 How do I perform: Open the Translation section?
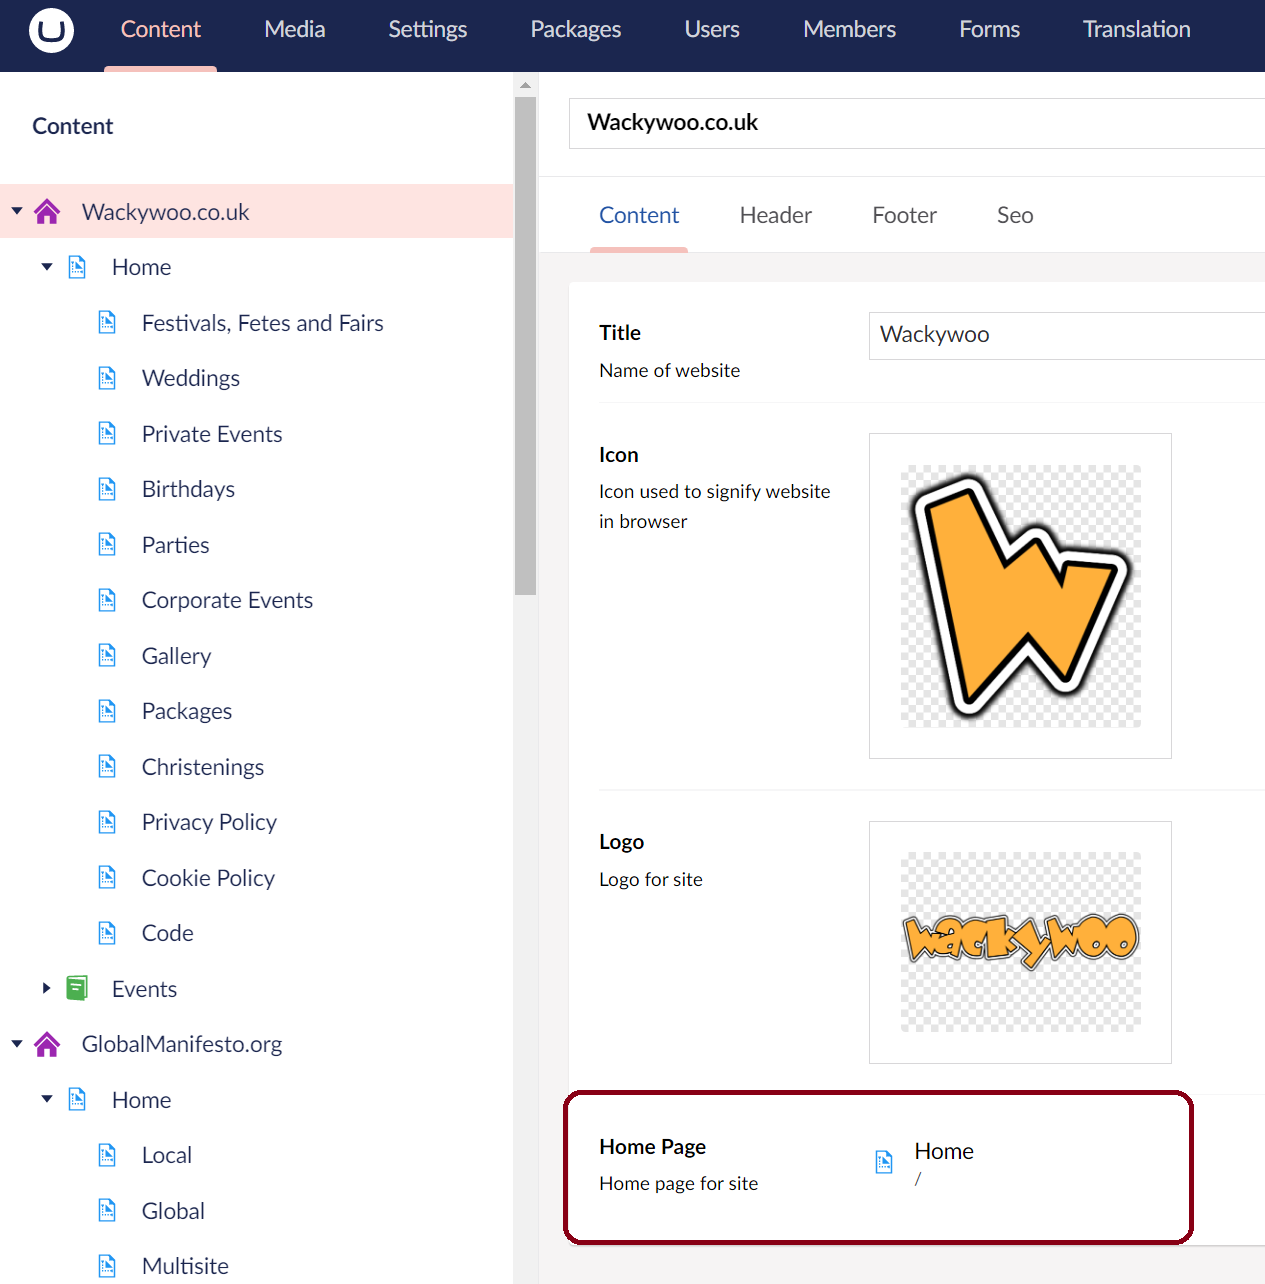(1137, 30)
